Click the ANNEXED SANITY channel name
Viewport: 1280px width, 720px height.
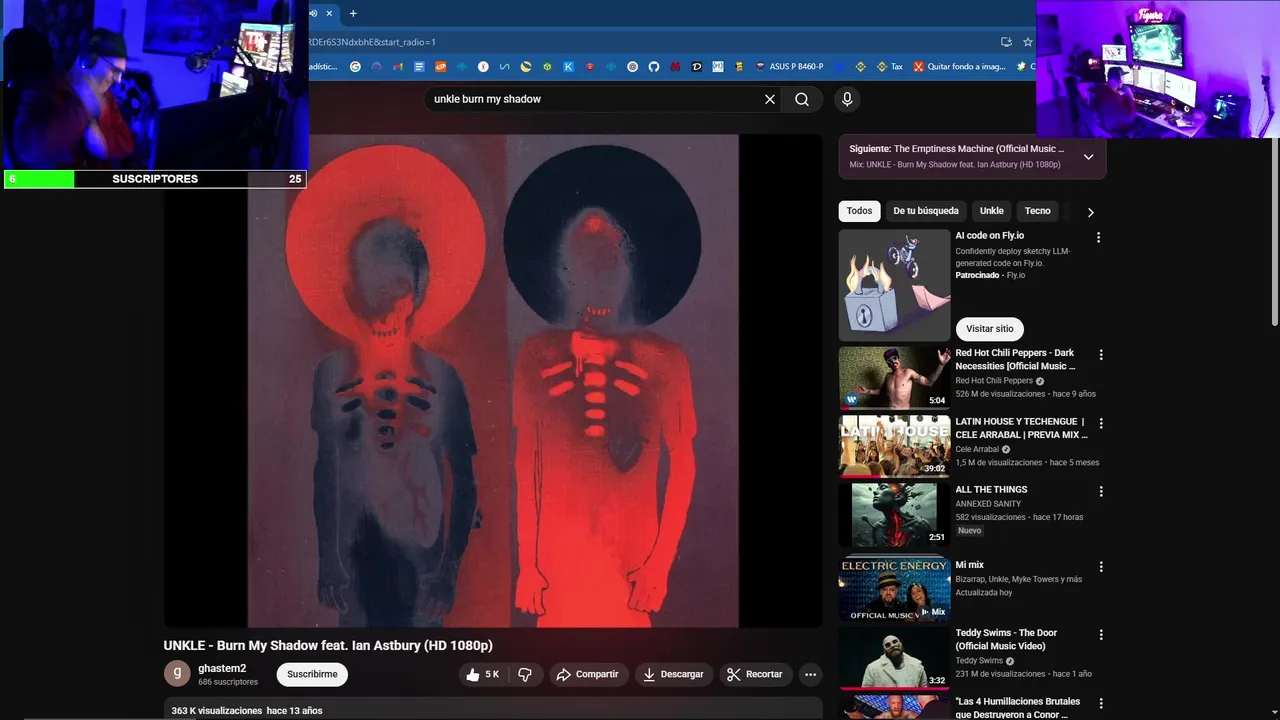coord(988,504)
